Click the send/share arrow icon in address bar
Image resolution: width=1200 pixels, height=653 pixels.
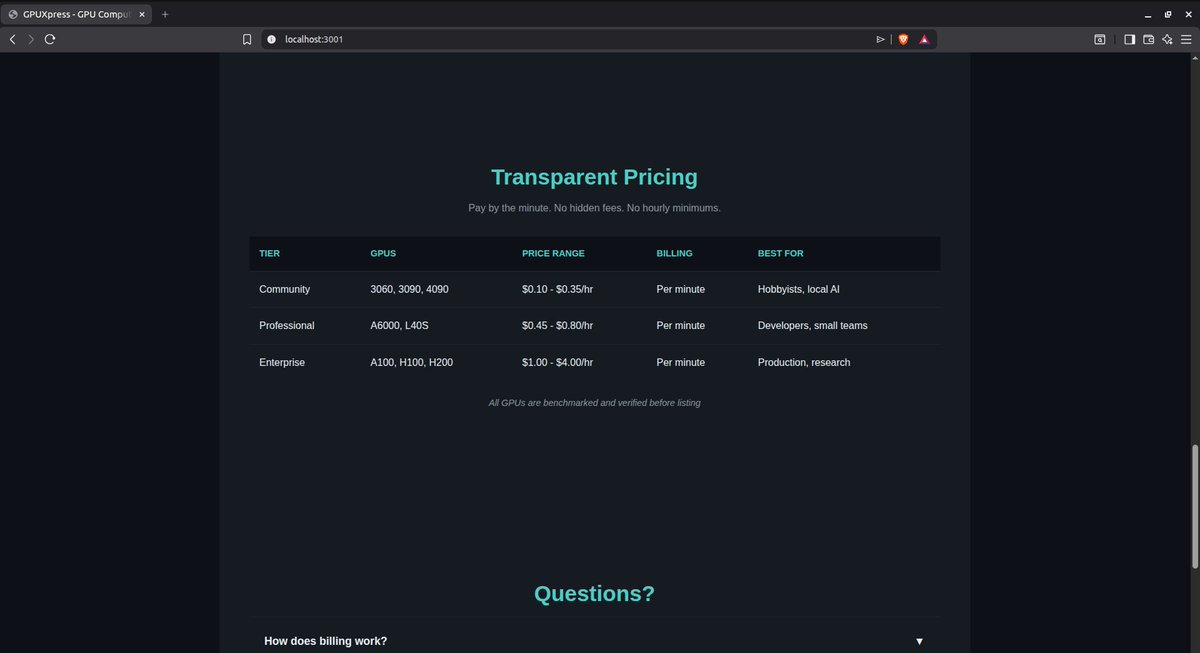pyautogui.click(x=880, y=39)
